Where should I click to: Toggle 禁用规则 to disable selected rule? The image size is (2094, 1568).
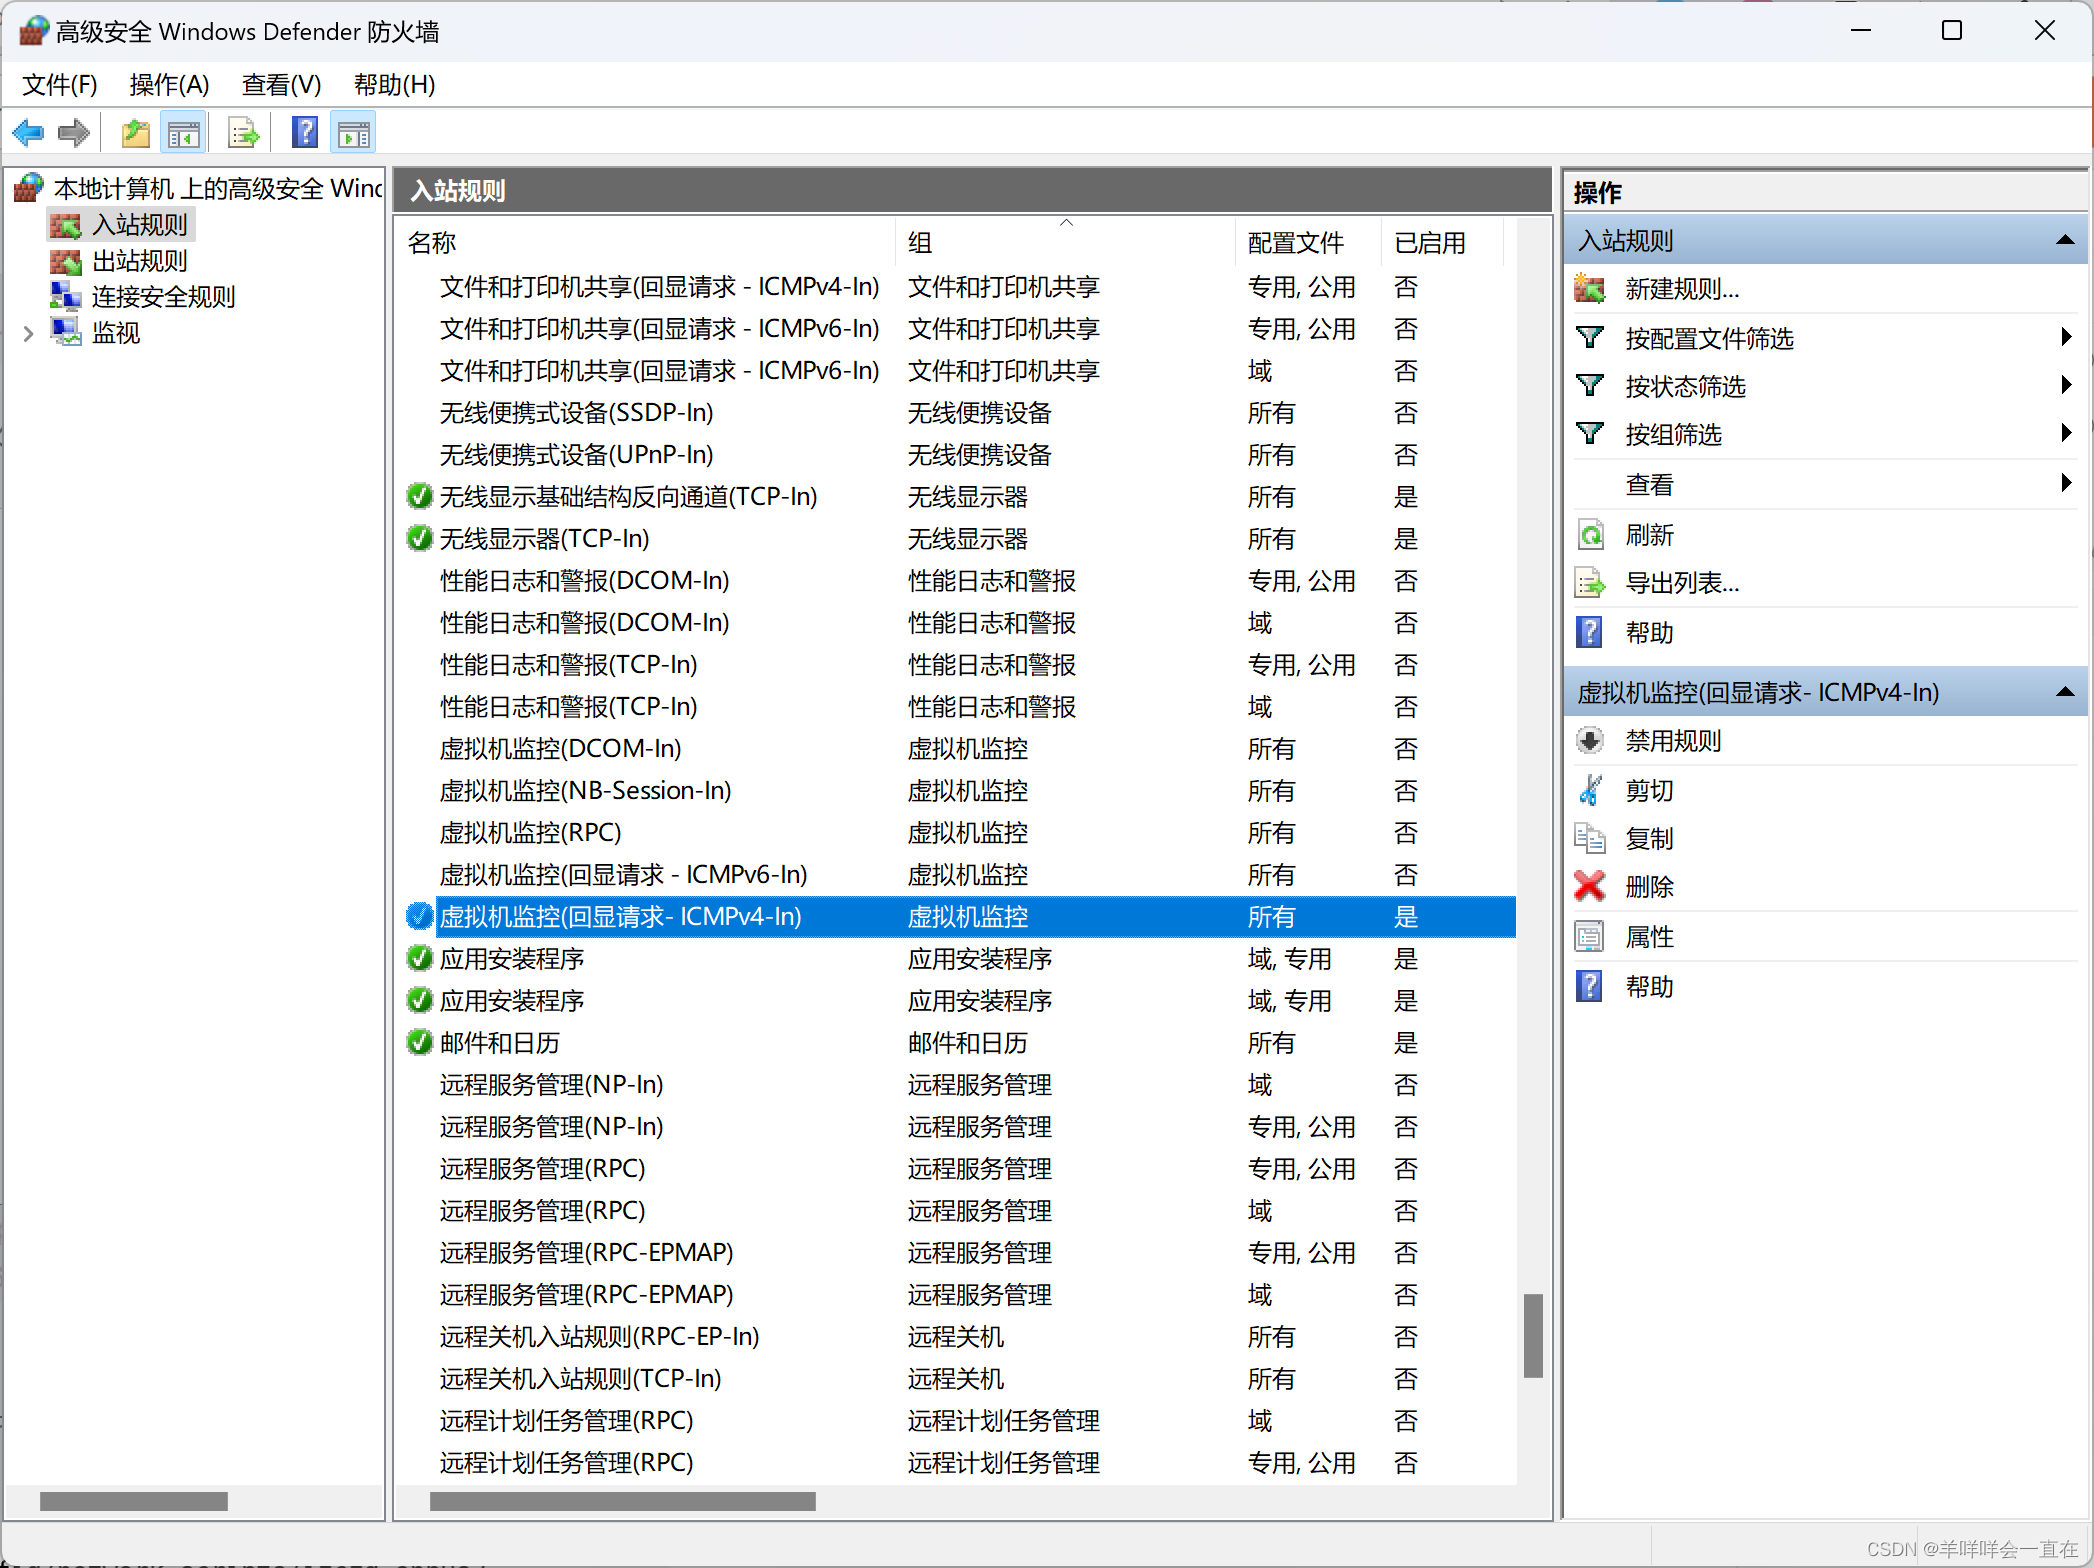pyautogui.click(x=1672, y=741)
